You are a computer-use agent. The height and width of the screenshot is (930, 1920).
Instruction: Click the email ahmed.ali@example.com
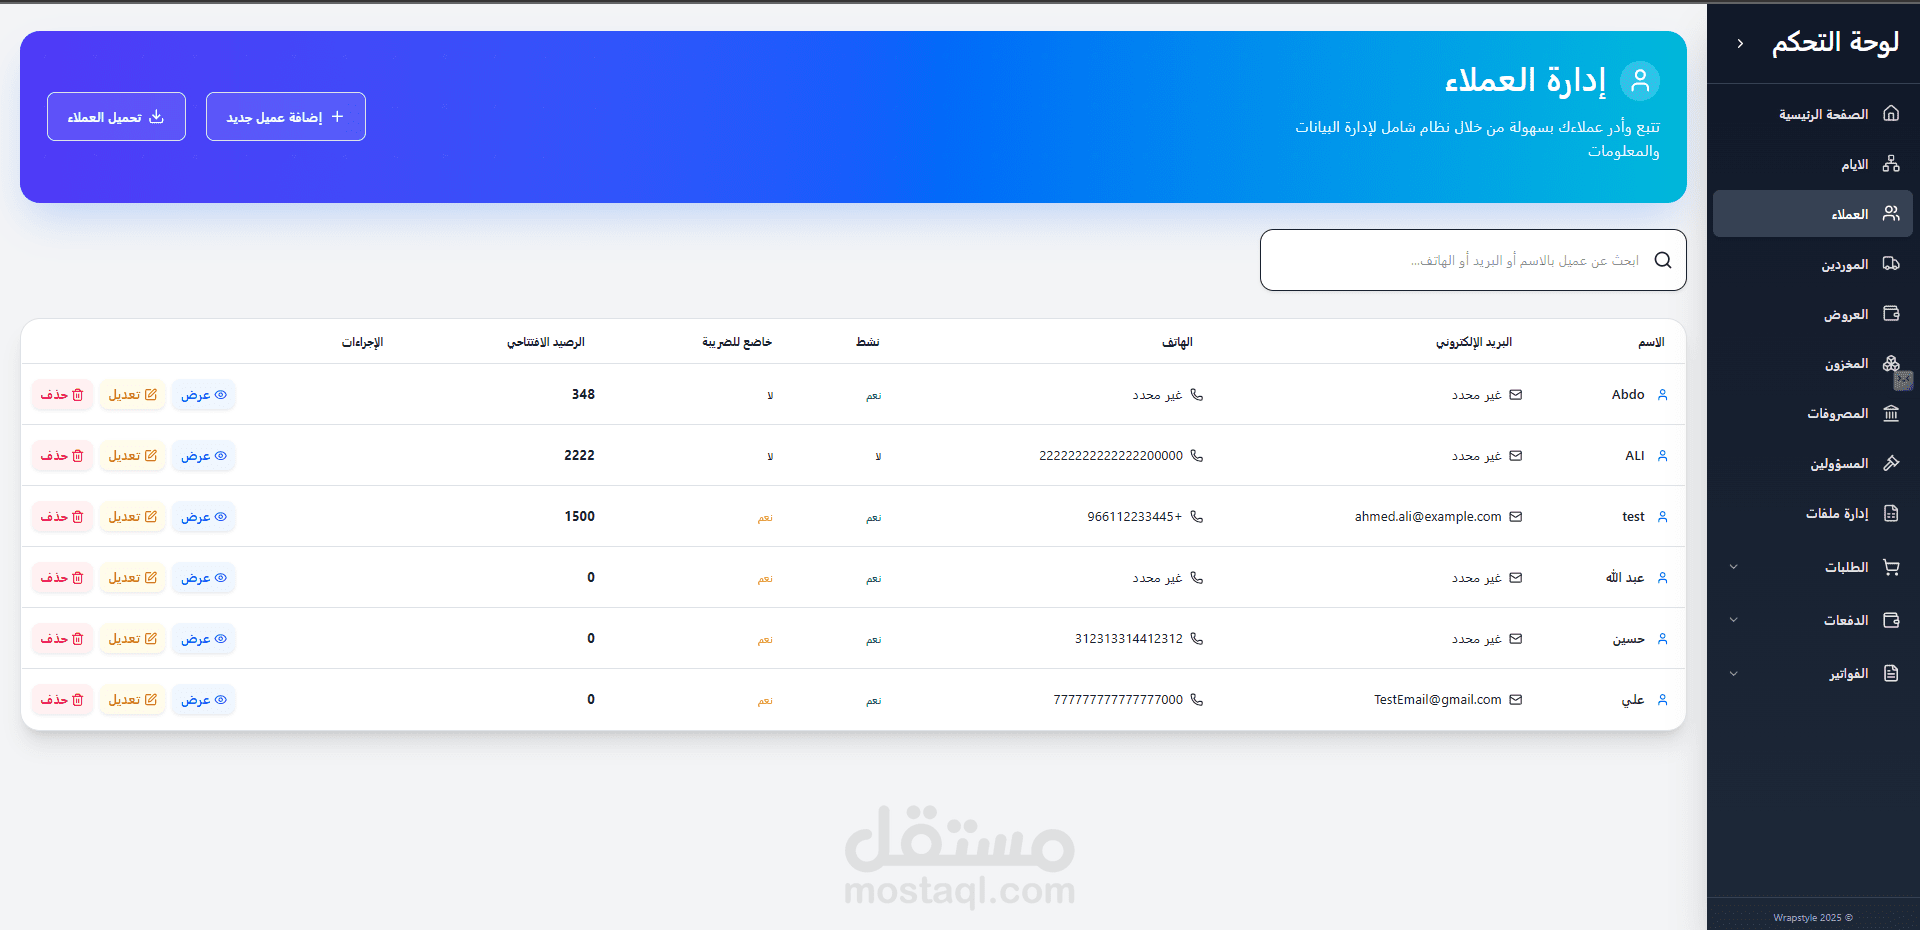point(1428,517)
